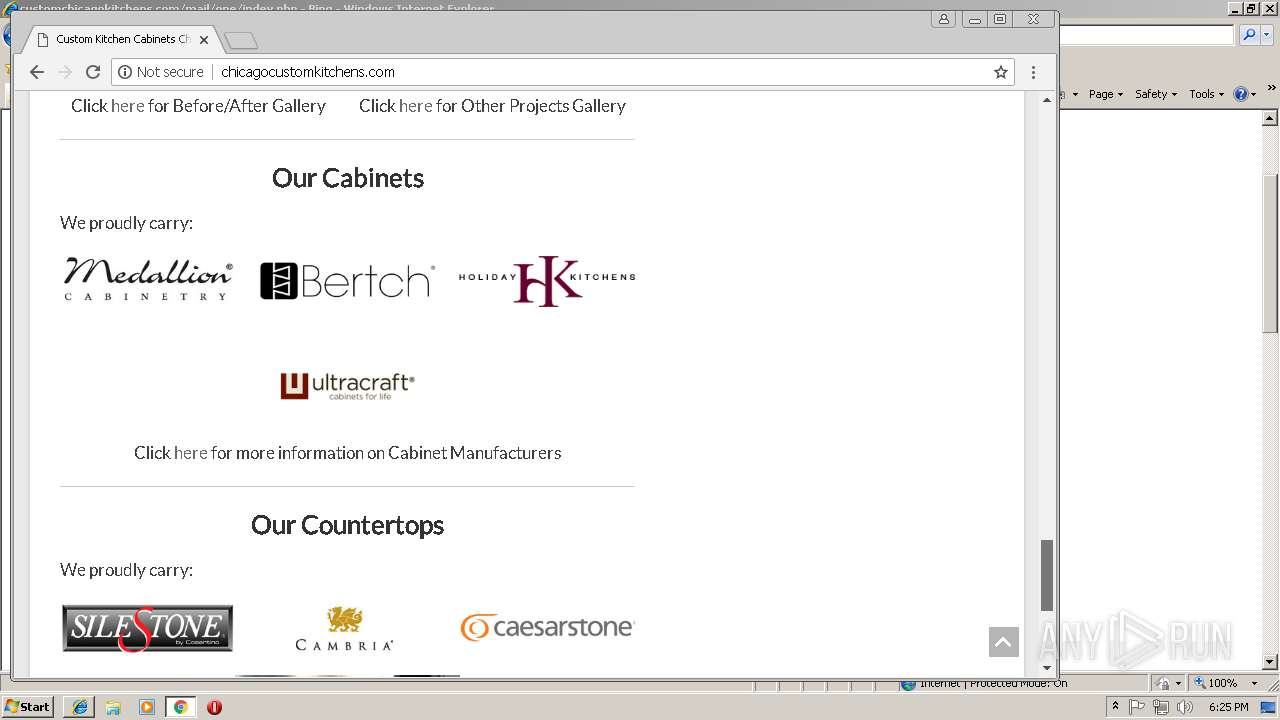Viewport: 1280px width, 720px height.
Task: Show hidden system tray icons
Action: (1115, 707)
